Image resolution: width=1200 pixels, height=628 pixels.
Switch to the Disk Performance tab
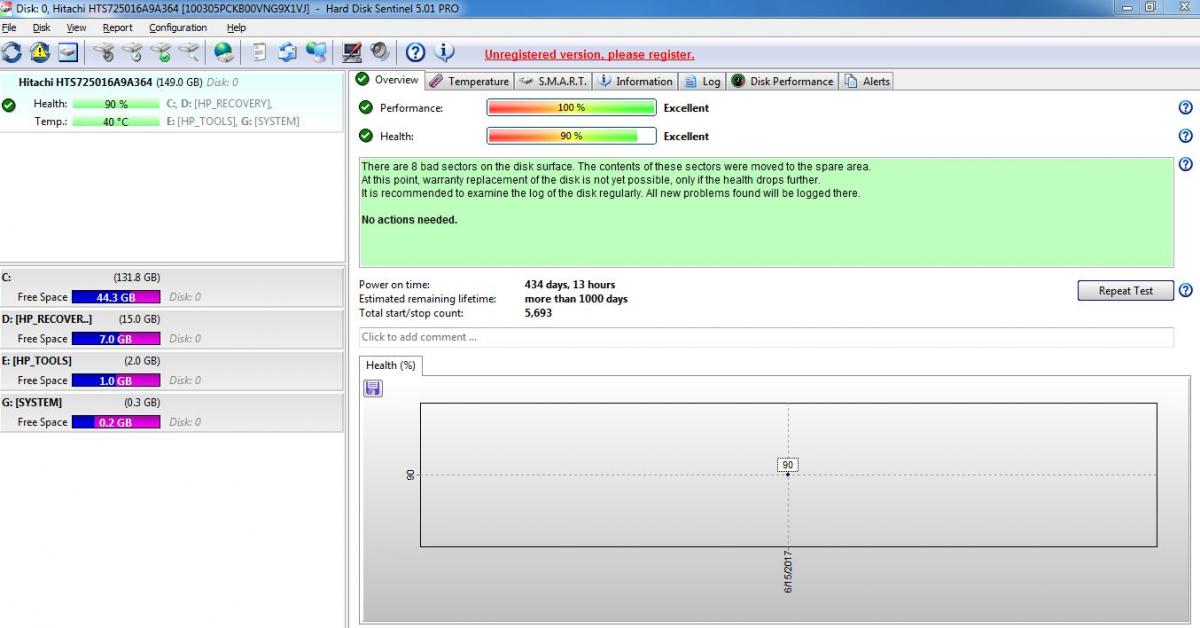point(782,81)
